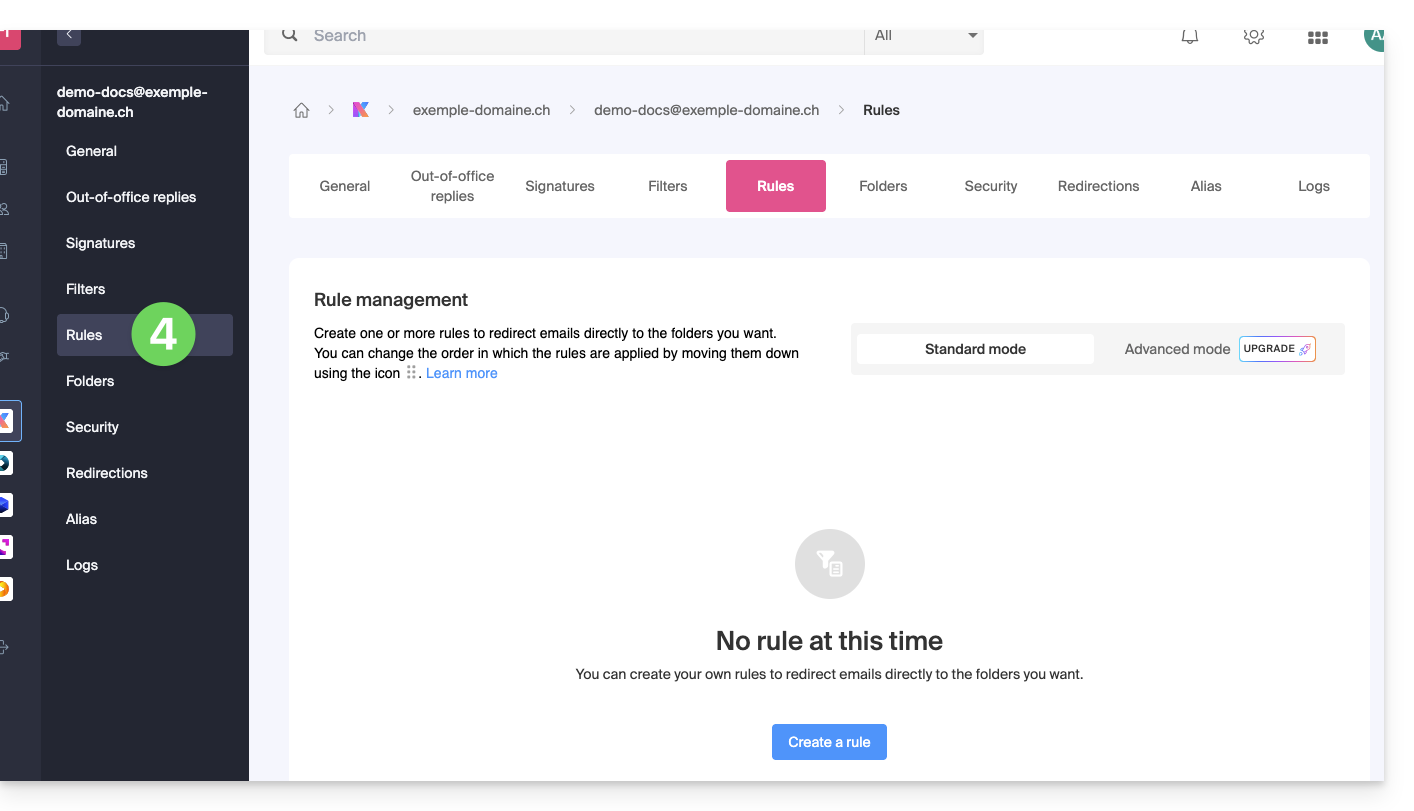Image resolution: width=1414 pixels, height=811 pixels.
Task: Click the UPGRADE badge
Action: (1276, 349)
